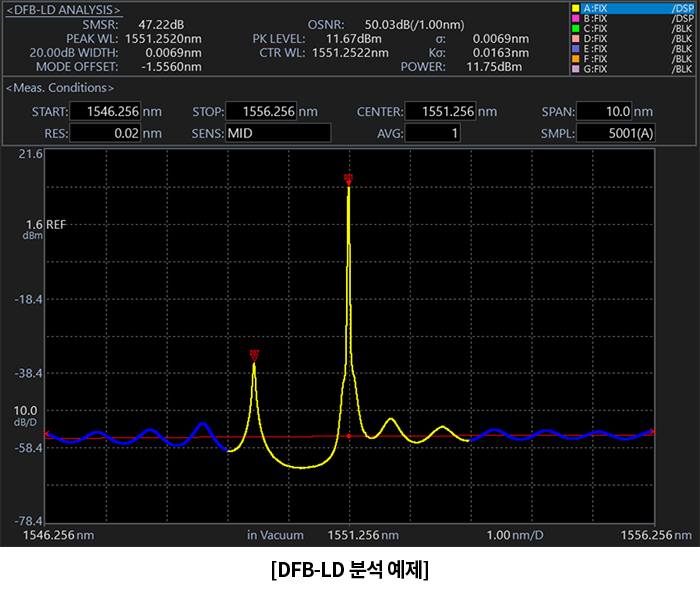700x595 pixels.
Task: Click the 1551.256 nm center axis label
Action: tap(363, 535)
